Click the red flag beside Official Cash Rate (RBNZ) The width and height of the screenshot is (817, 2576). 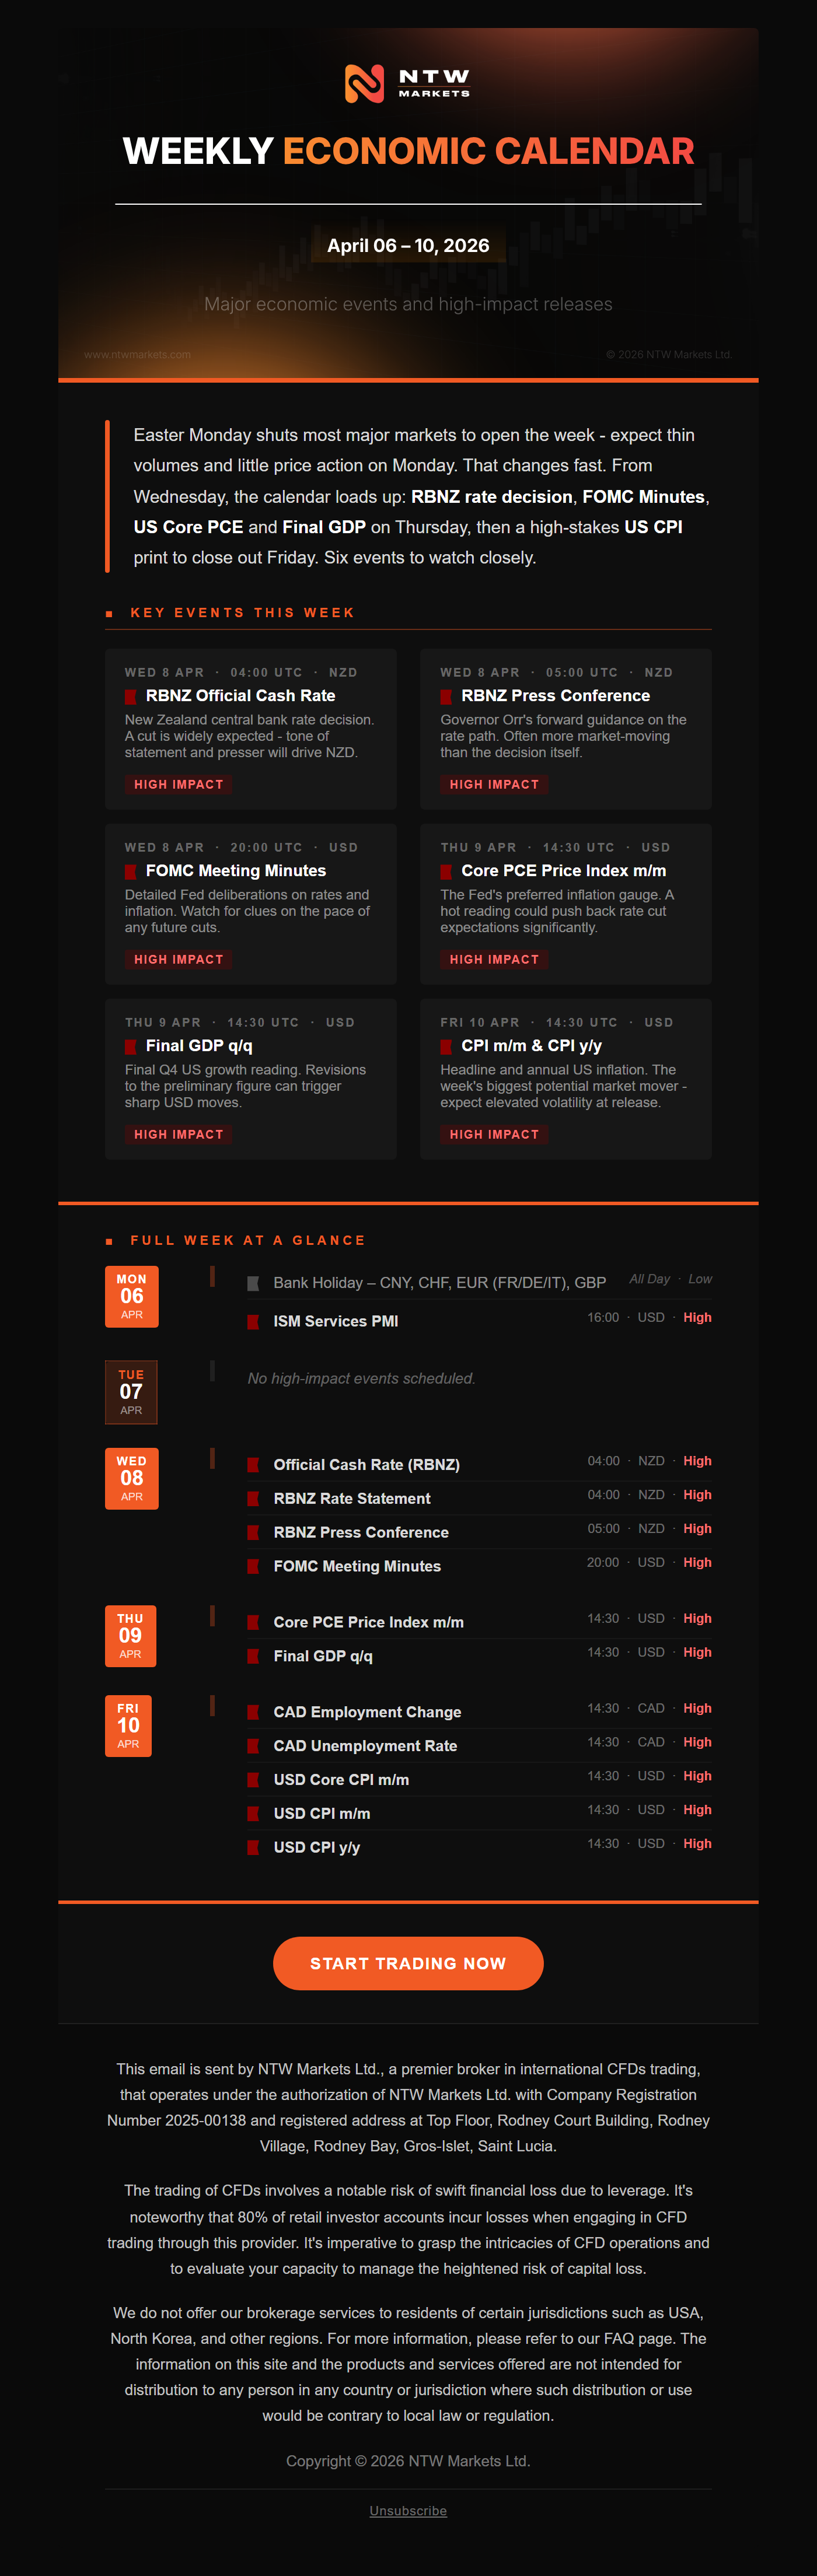[x=253, y=1465]
